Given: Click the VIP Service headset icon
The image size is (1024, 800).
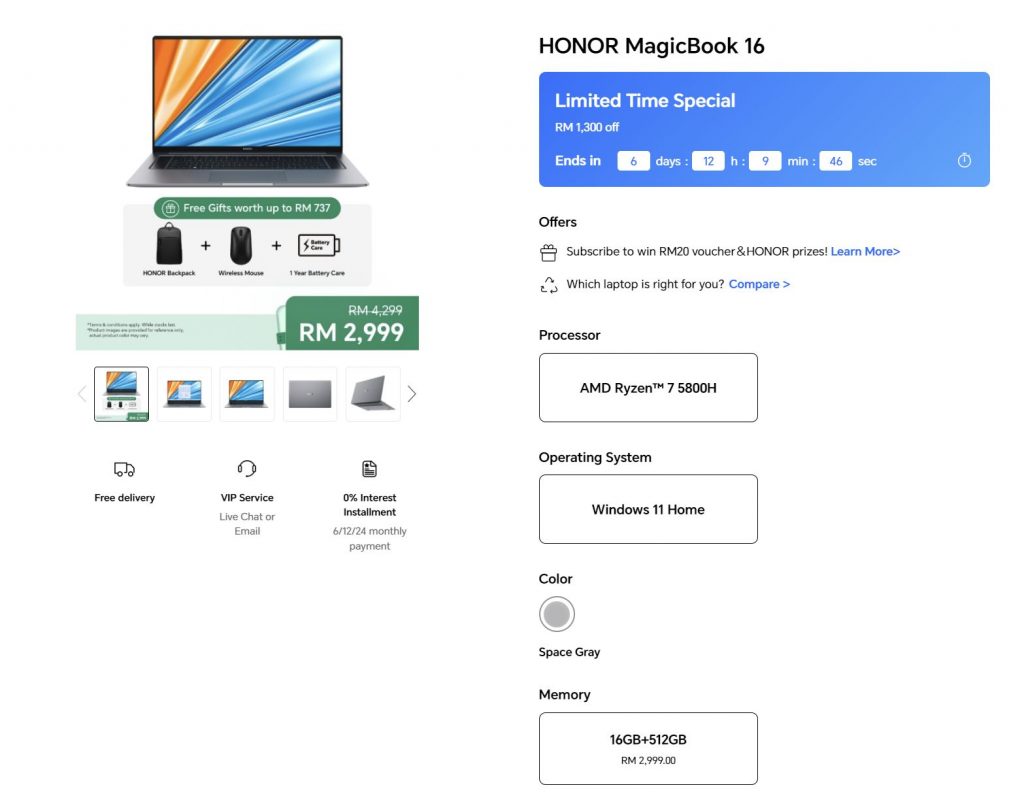Looking at the screenshot, I should click(247, 468).
